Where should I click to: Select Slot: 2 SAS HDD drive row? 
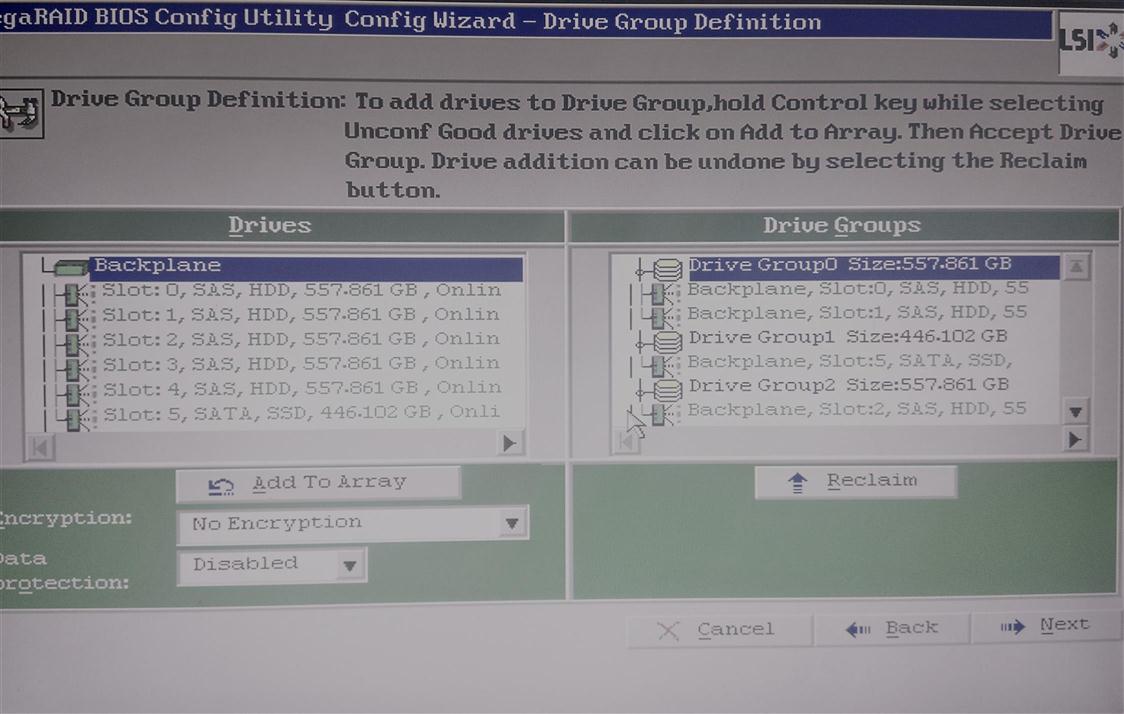click(x=301, y=339)
